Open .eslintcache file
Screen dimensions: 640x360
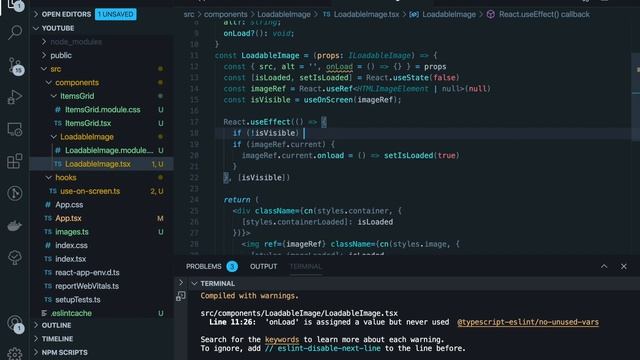pyautogui.click(x=71, y=313)
